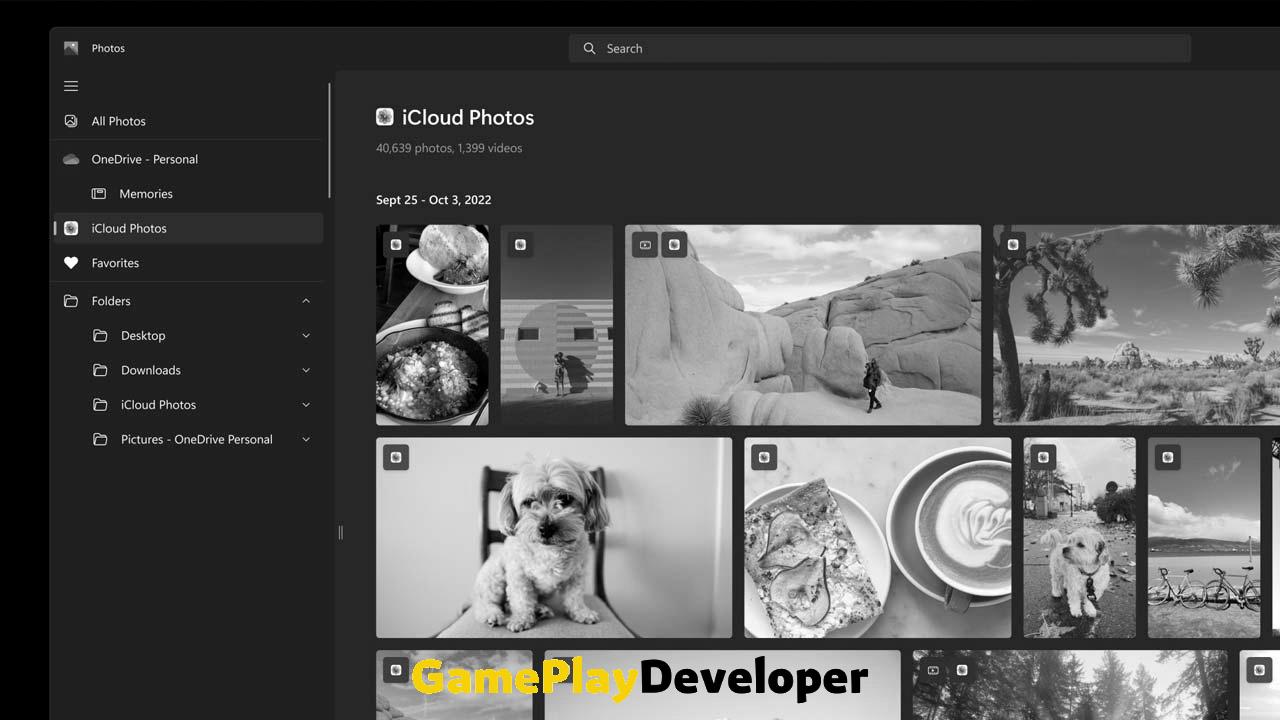Click video badge on foggy forest thumbnail
The height and width of the screenshot is (720, 1280).
(x=933, y=671)
